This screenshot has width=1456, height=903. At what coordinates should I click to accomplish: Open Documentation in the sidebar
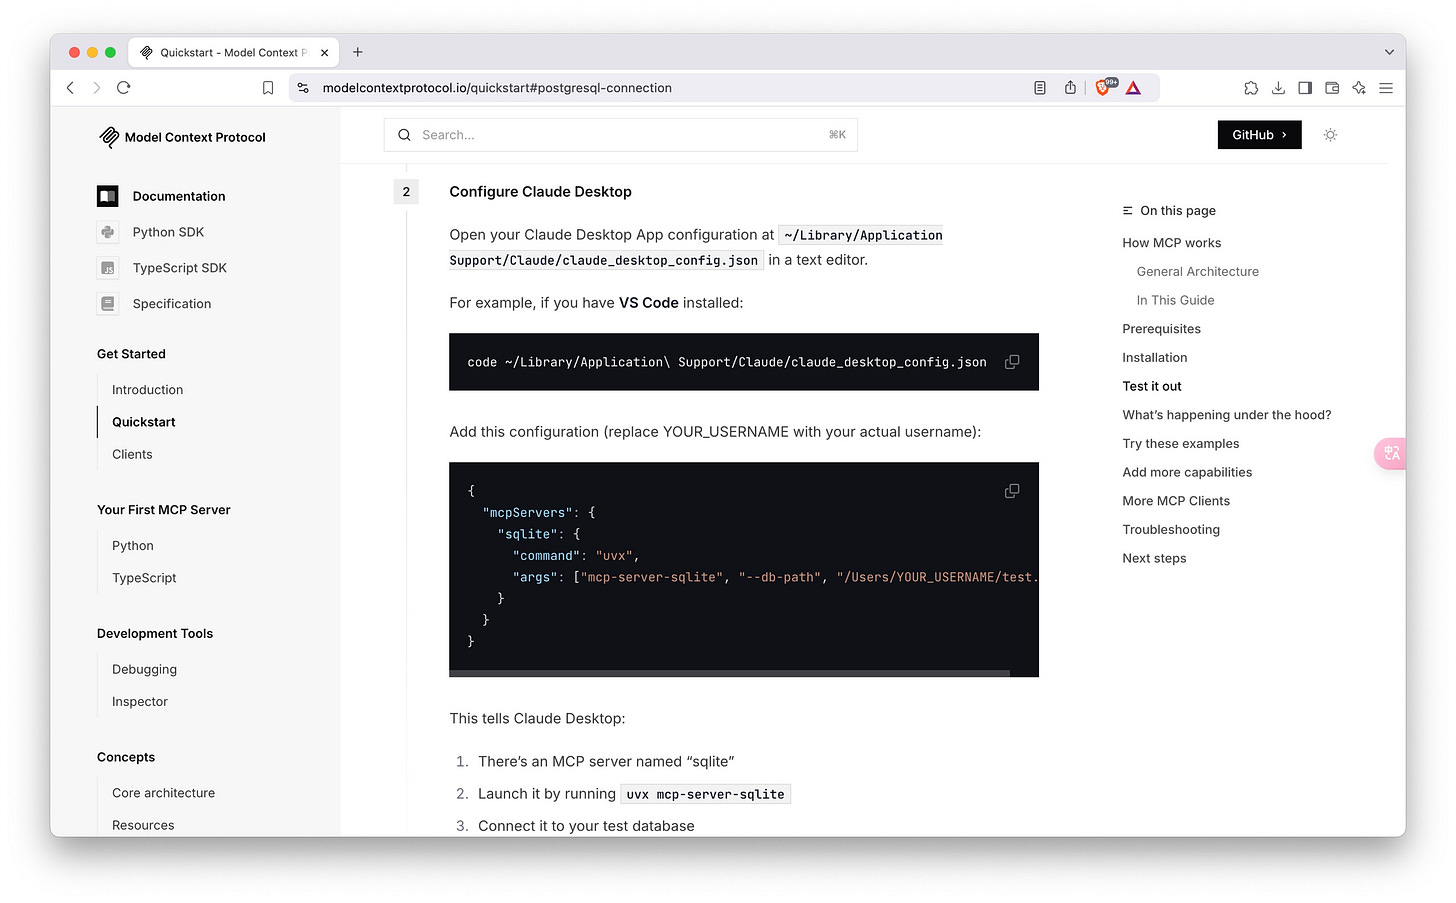(x=179, y=196)
